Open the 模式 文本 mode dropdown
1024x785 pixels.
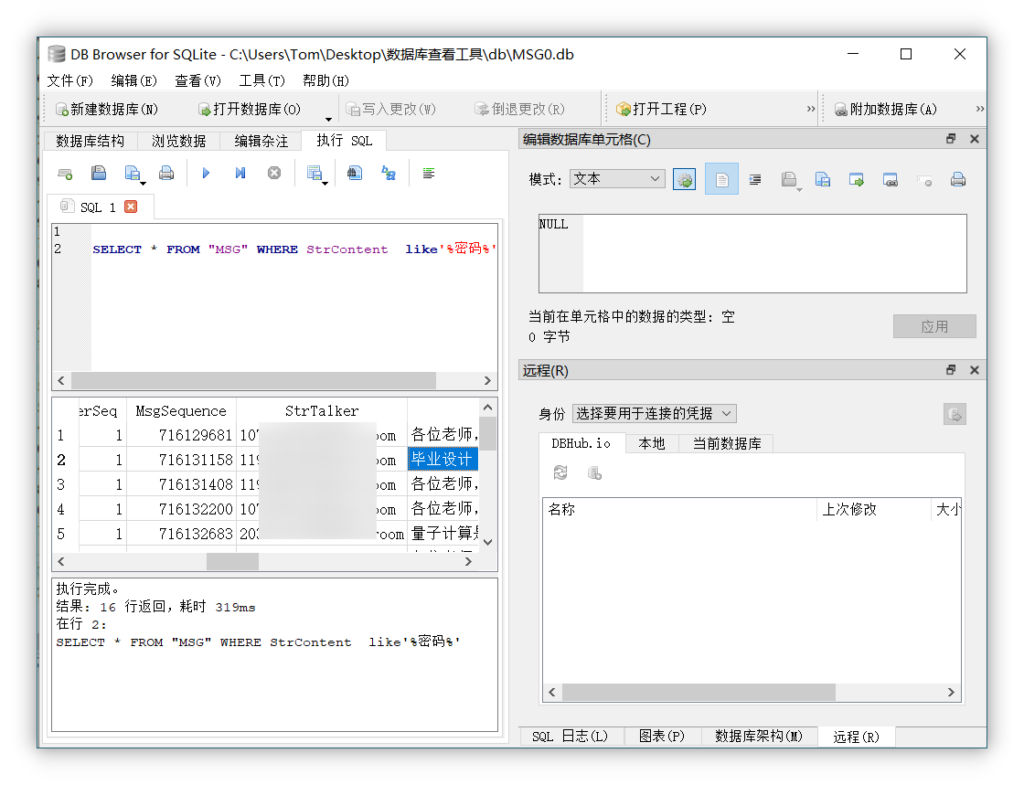click(617, 179)
